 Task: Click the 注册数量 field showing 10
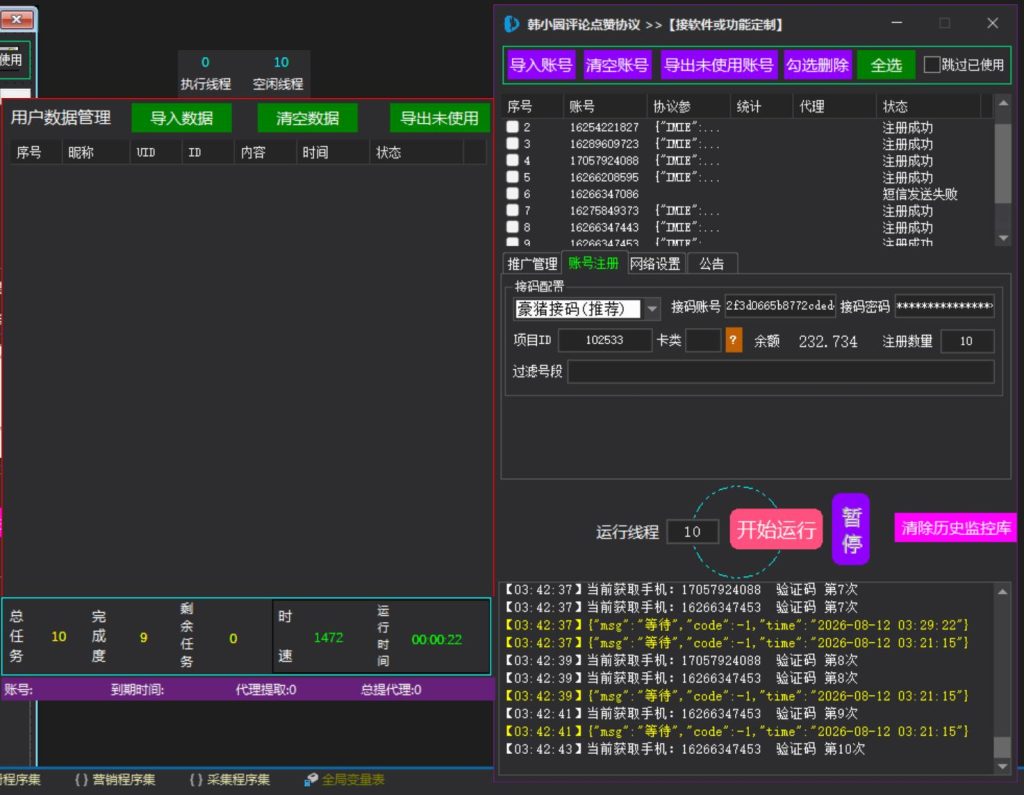point(967,341)
